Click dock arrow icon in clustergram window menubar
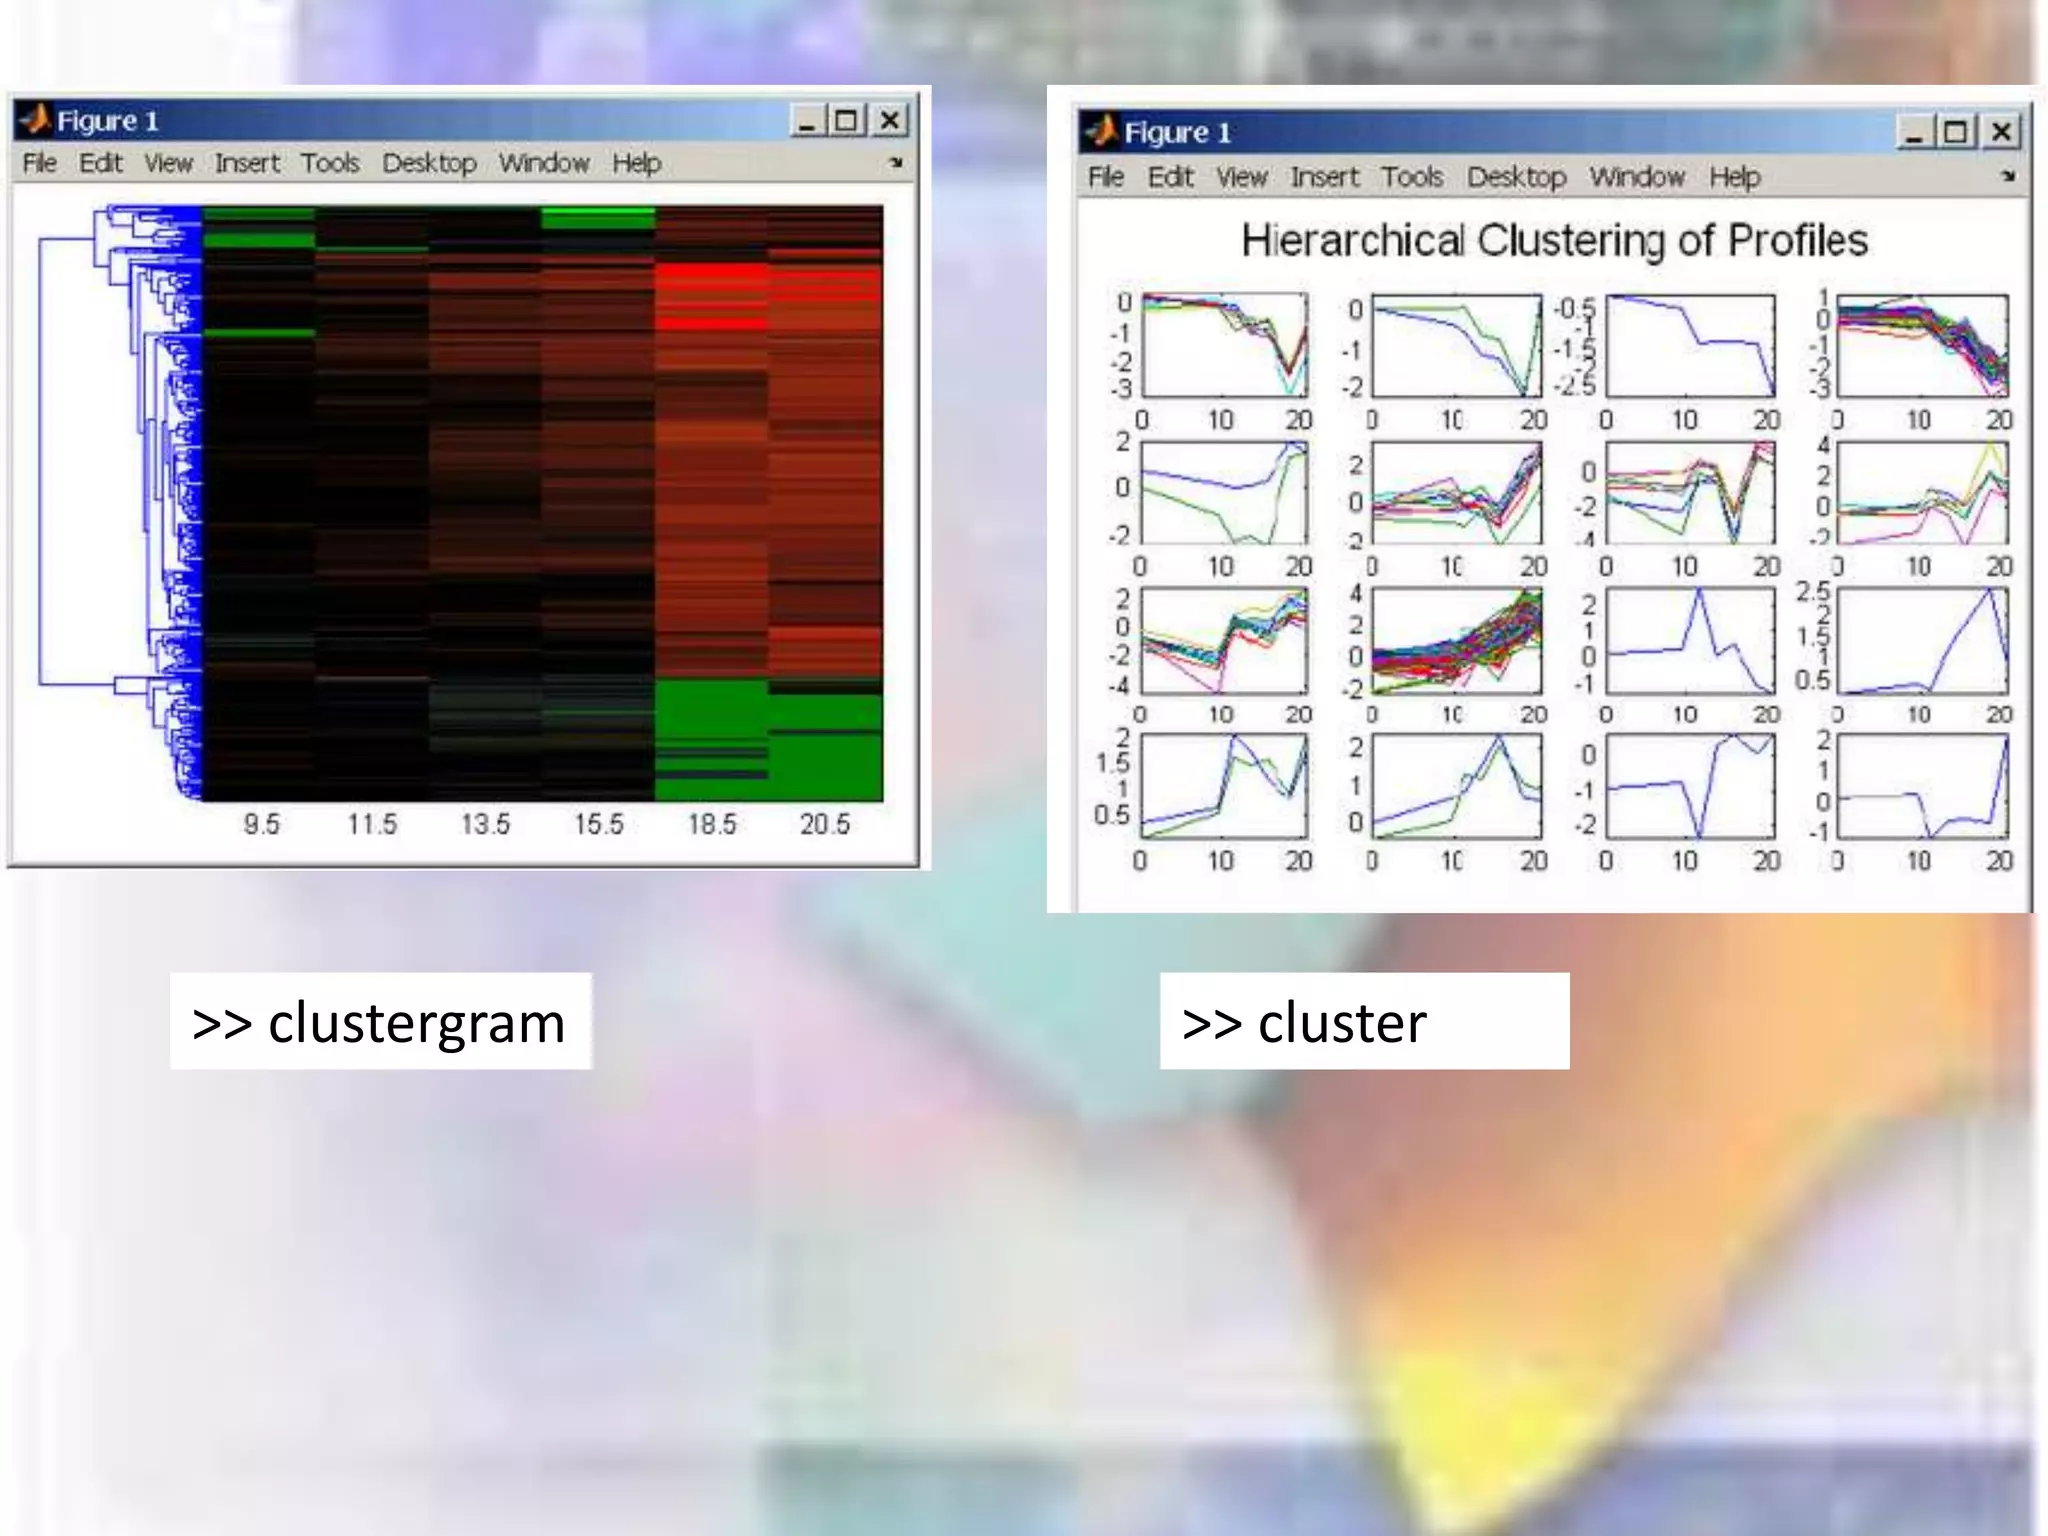Screen dimensions: 2048x1536 pos(896,162)
